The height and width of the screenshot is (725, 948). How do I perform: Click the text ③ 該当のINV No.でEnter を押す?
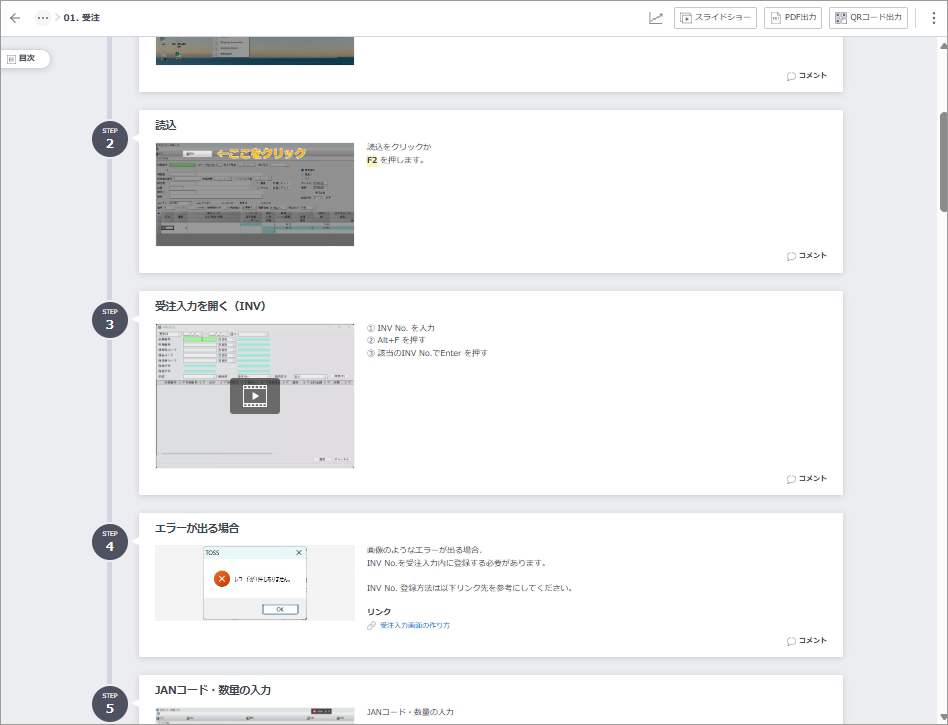[427, 353]
